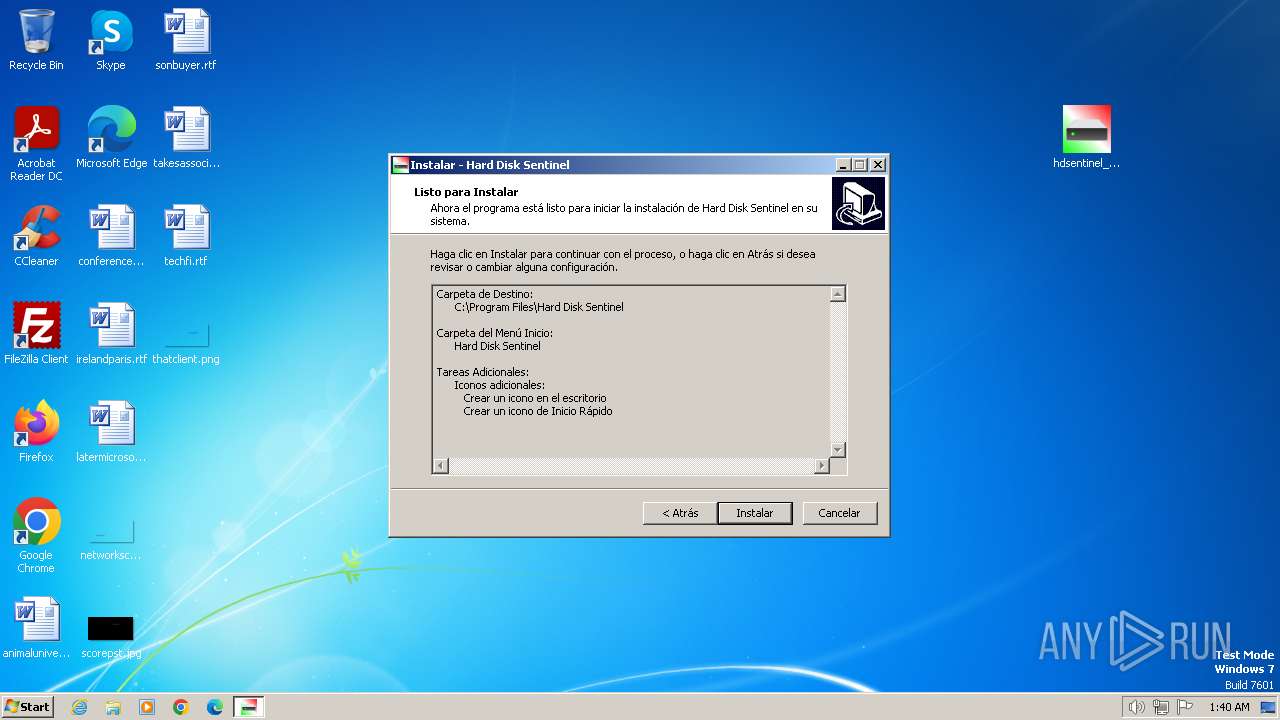Viewport: 1280px width, 720px height.
Task: Open FileZilla Client shortcut
Action: [x=36, y=334]
